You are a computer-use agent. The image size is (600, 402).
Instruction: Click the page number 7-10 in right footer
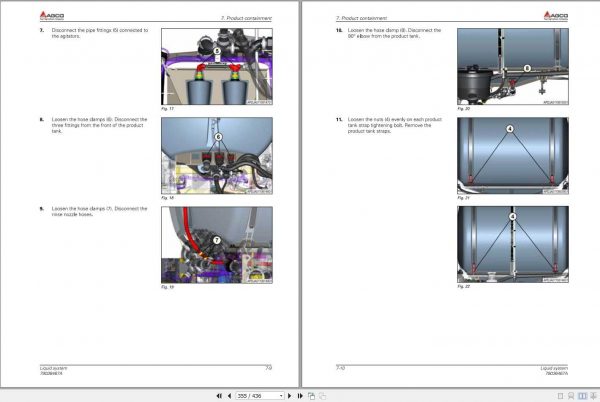tap(340, 368)
